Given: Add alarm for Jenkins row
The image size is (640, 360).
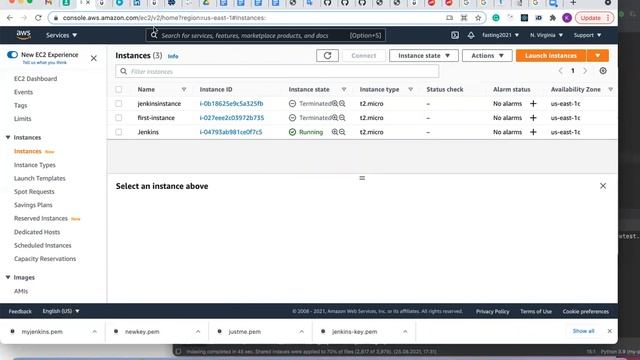Looking at the screenshot, I should pos(533,132).
